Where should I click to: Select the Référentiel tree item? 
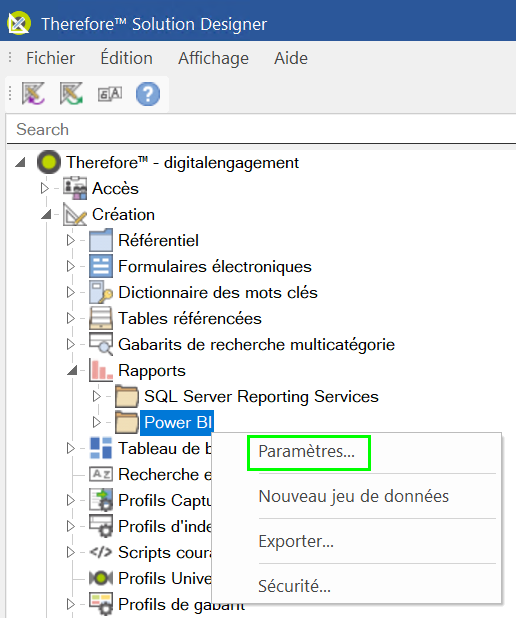point(158,240)
